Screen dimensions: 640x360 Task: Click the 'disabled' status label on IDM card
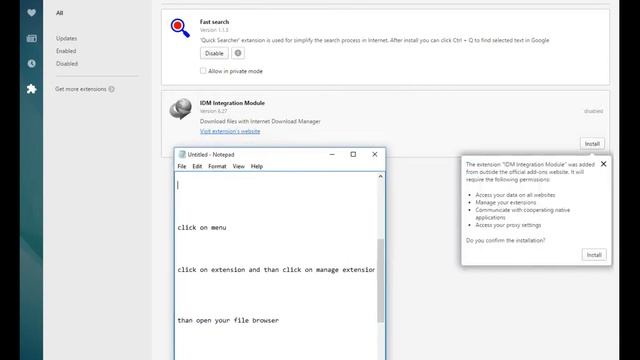(593, 111)
